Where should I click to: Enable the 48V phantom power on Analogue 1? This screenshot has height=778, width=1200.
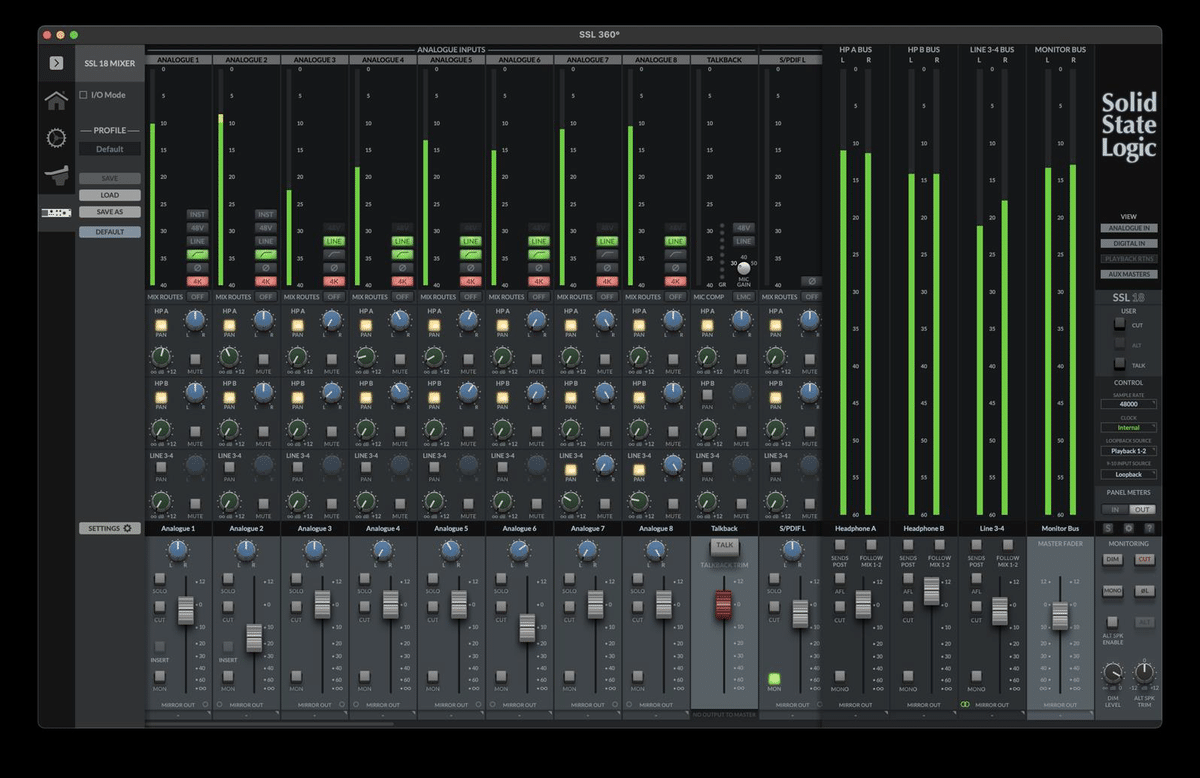pos(197,227)
